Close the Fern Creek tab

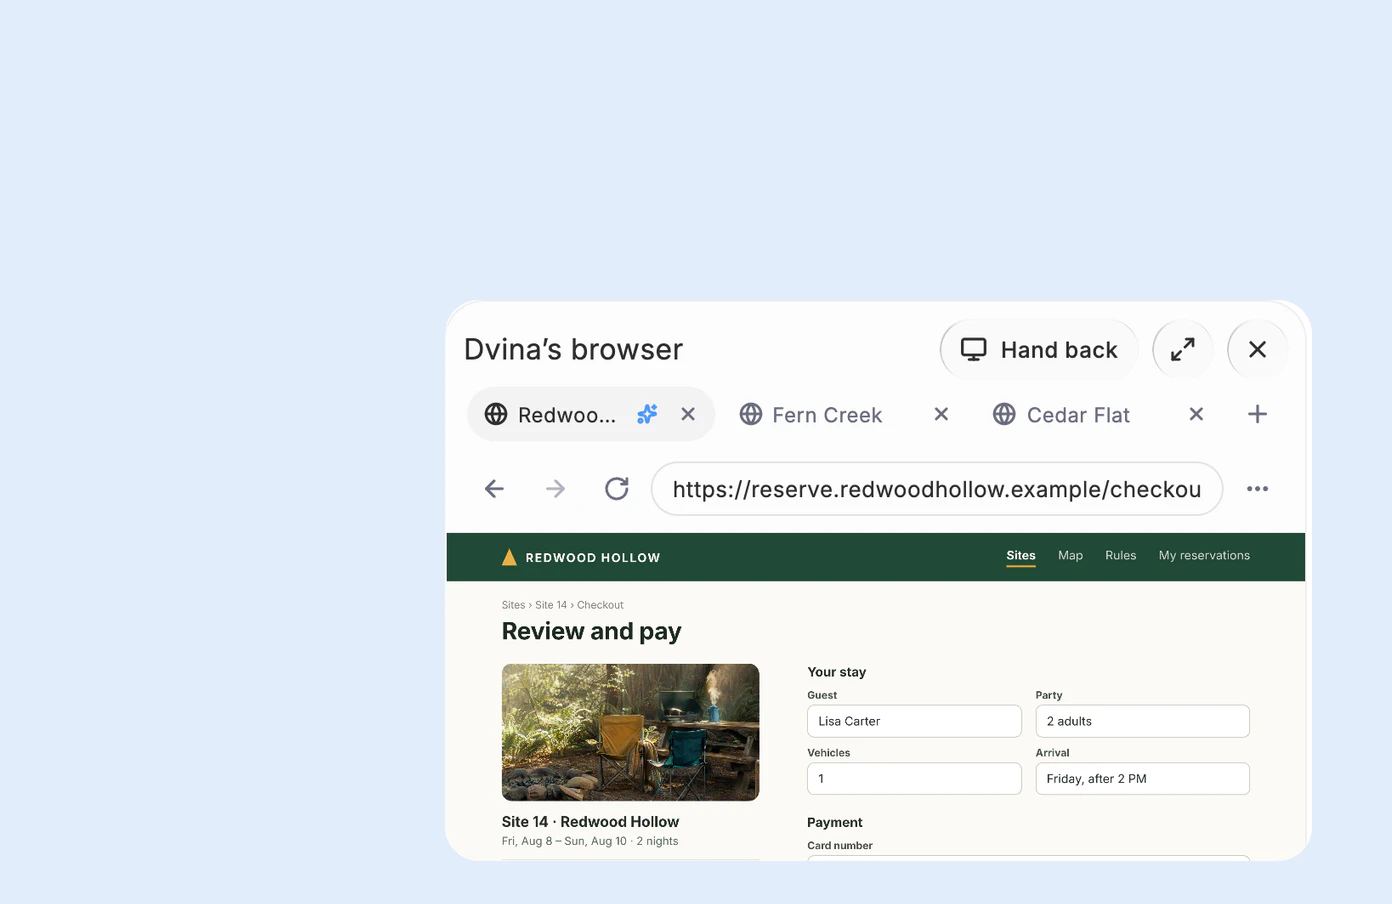(x=941, y=414)
